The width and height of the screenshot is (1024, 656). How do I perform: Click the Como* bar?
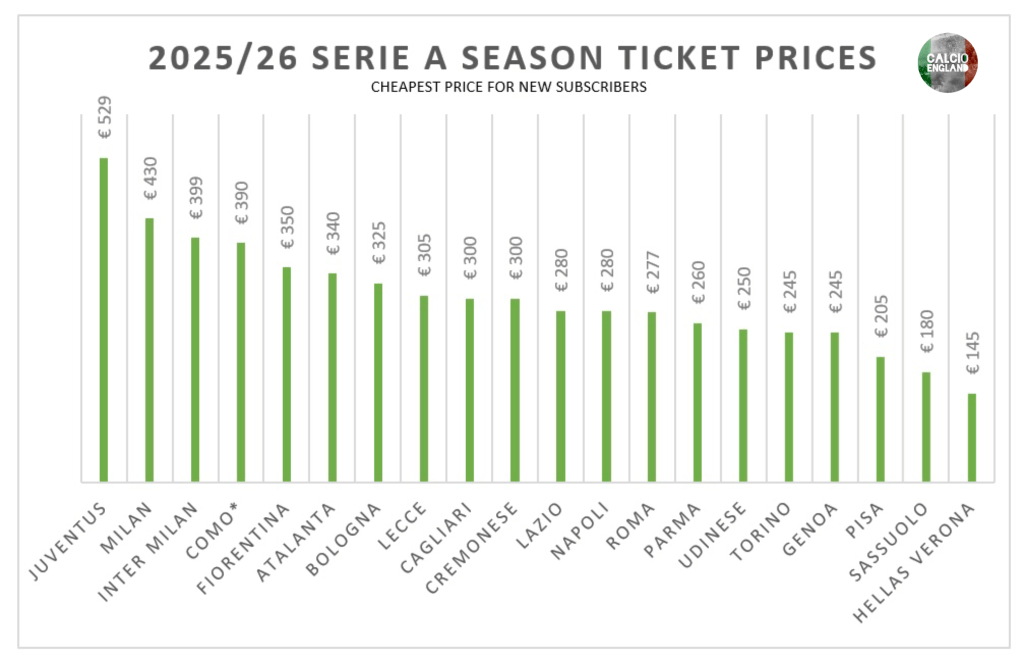click(x=240, y=362)
